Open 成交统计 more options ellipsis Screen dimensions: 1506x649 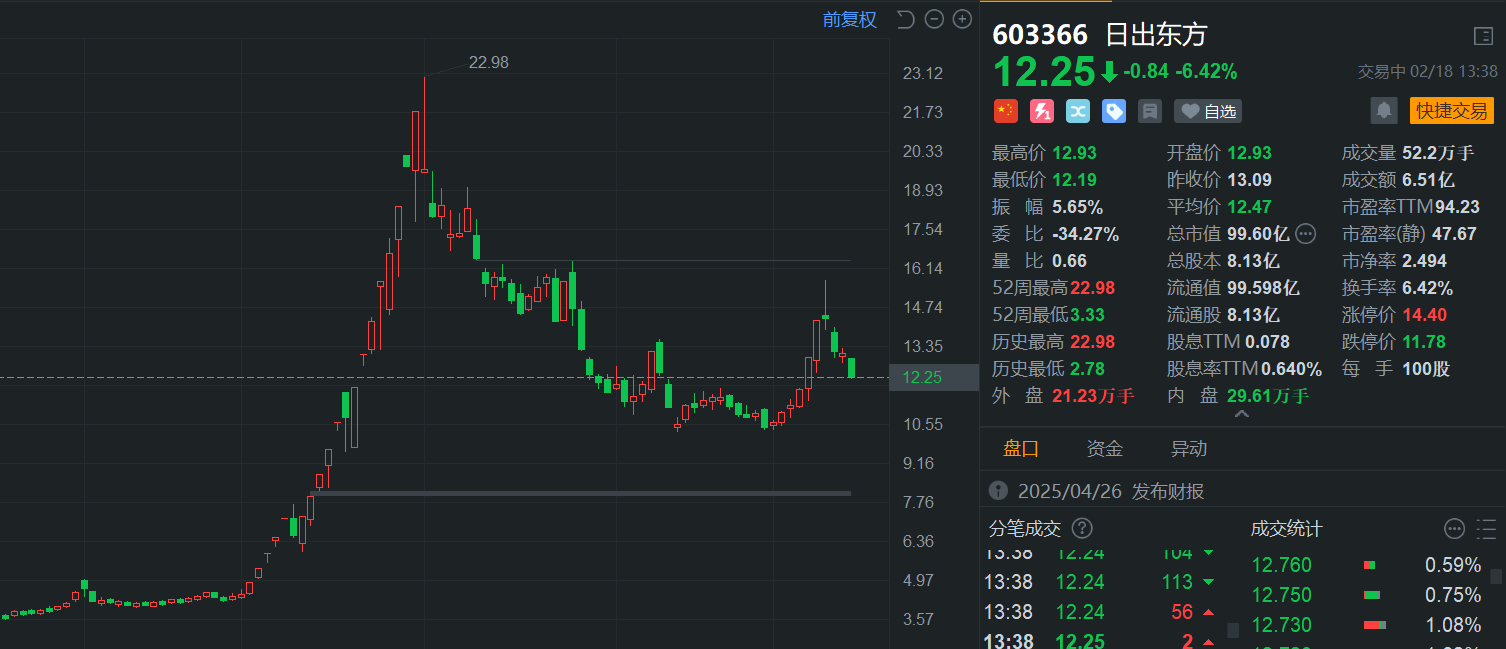[x=1454, y=528]
